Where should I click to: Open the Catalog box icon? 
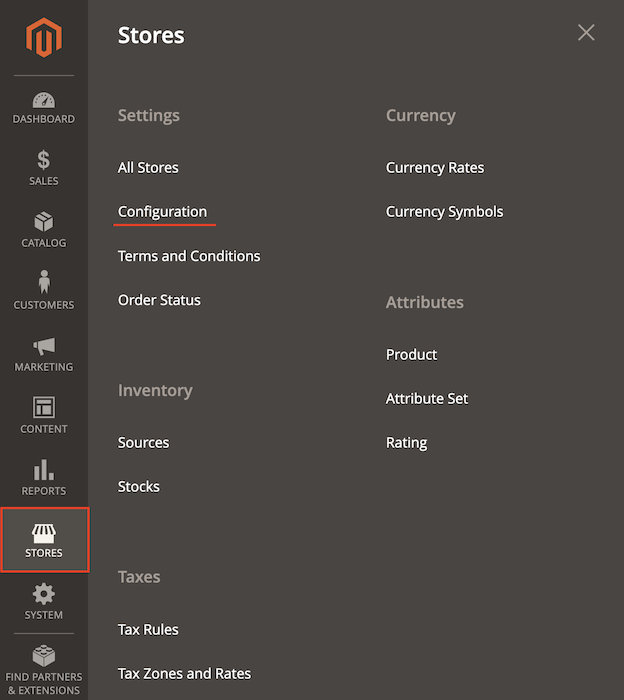point(44,222)
